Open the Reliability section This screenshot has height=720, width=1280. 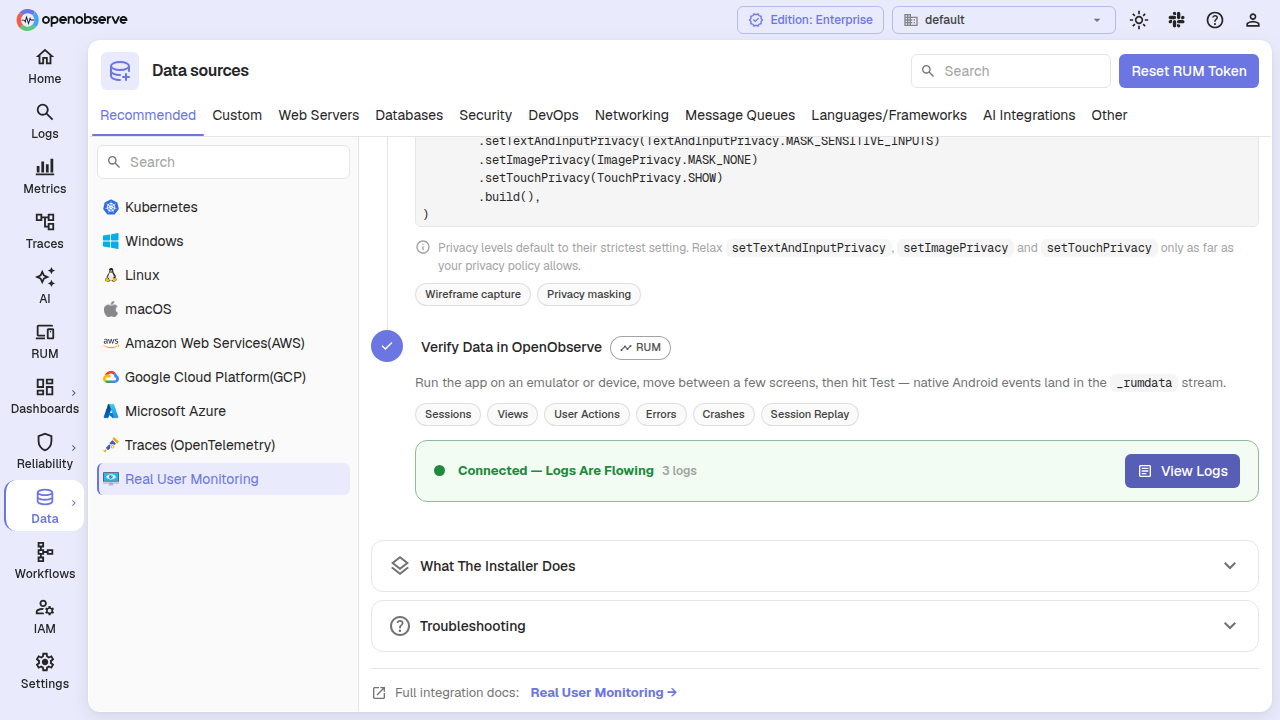(44, 452)
